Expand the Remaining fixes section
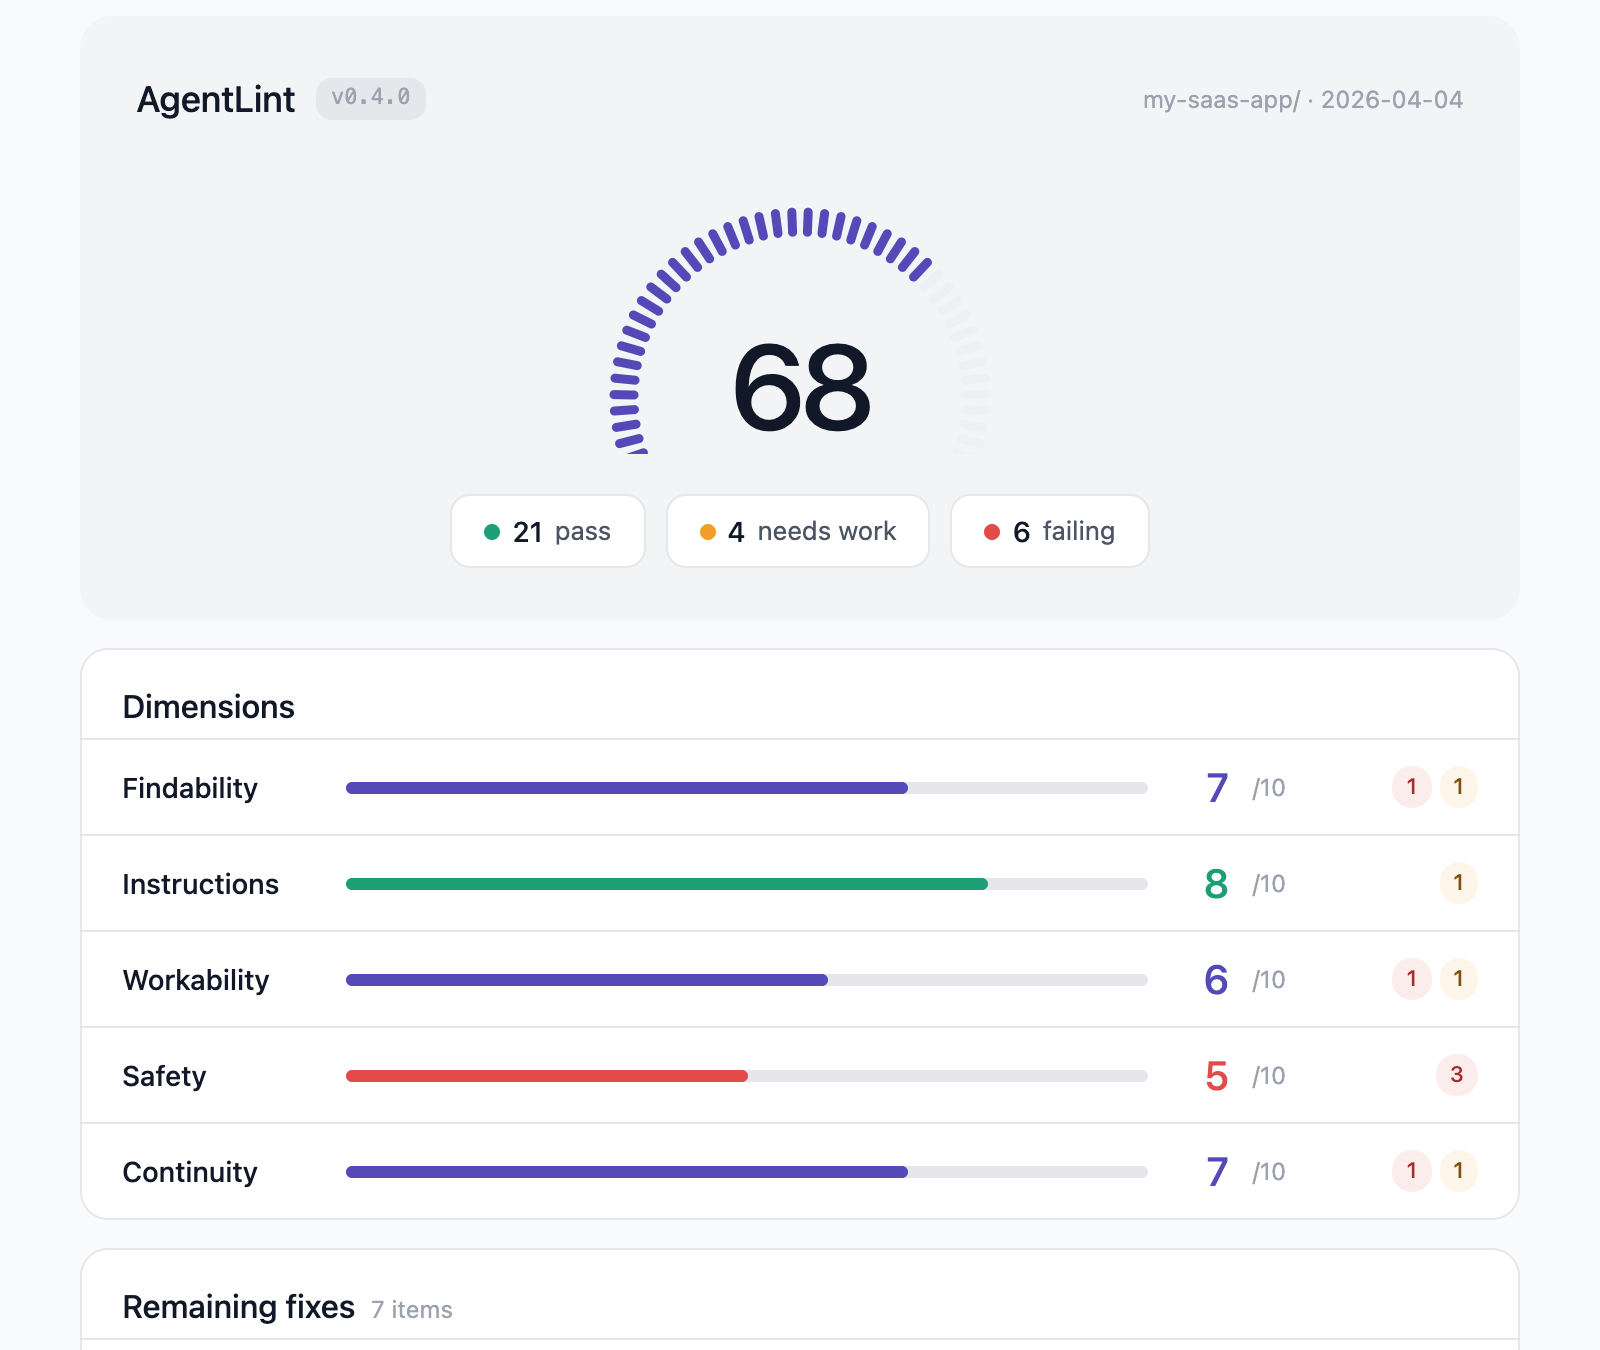Viewport: 1600px width, 1350px height. 238,1306
